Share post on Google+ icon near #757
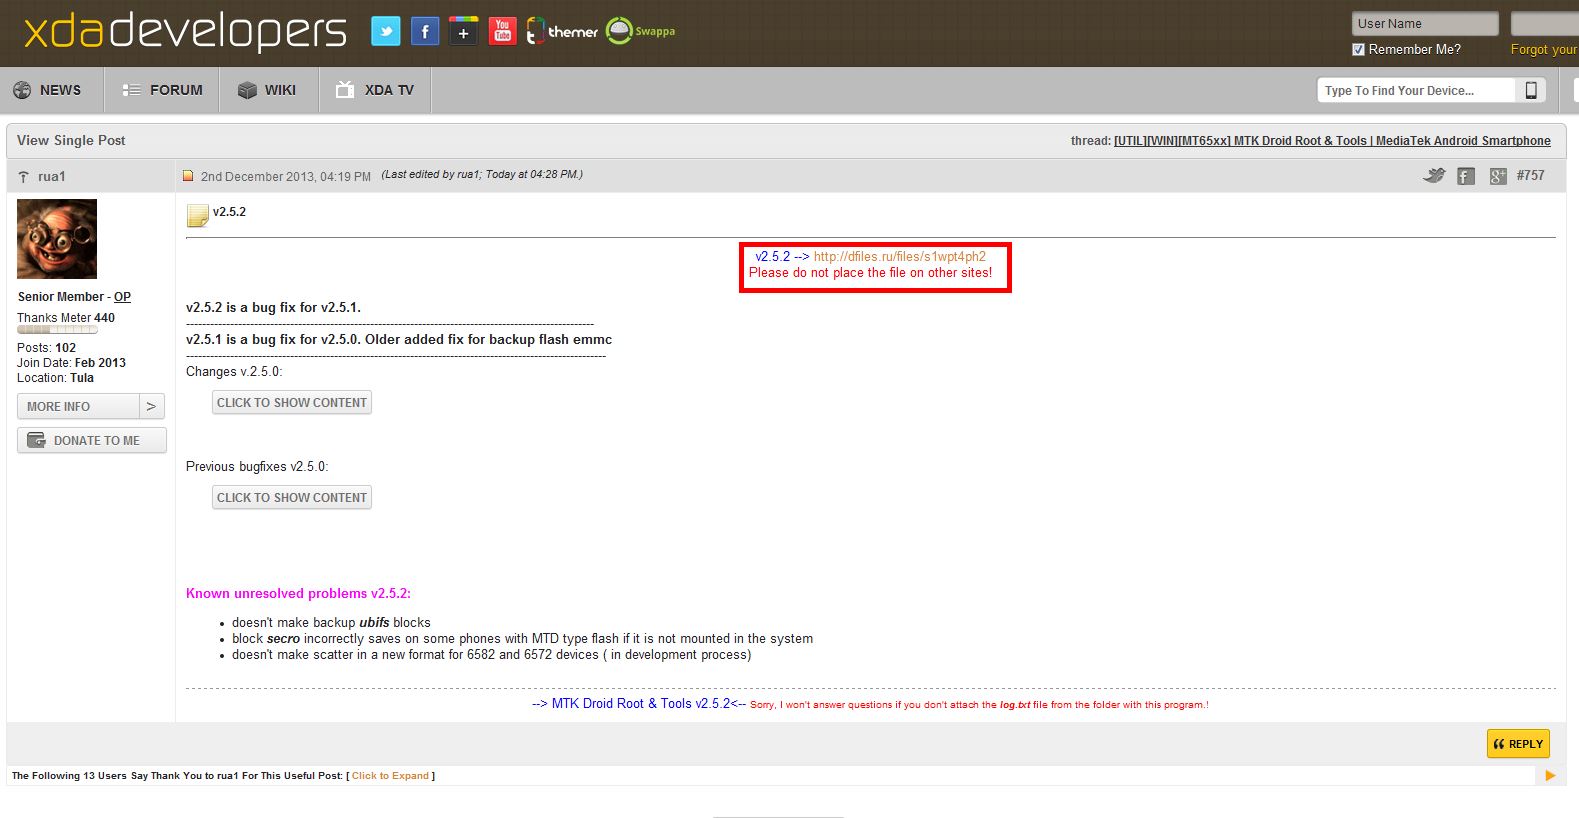 click(1497, 176)
